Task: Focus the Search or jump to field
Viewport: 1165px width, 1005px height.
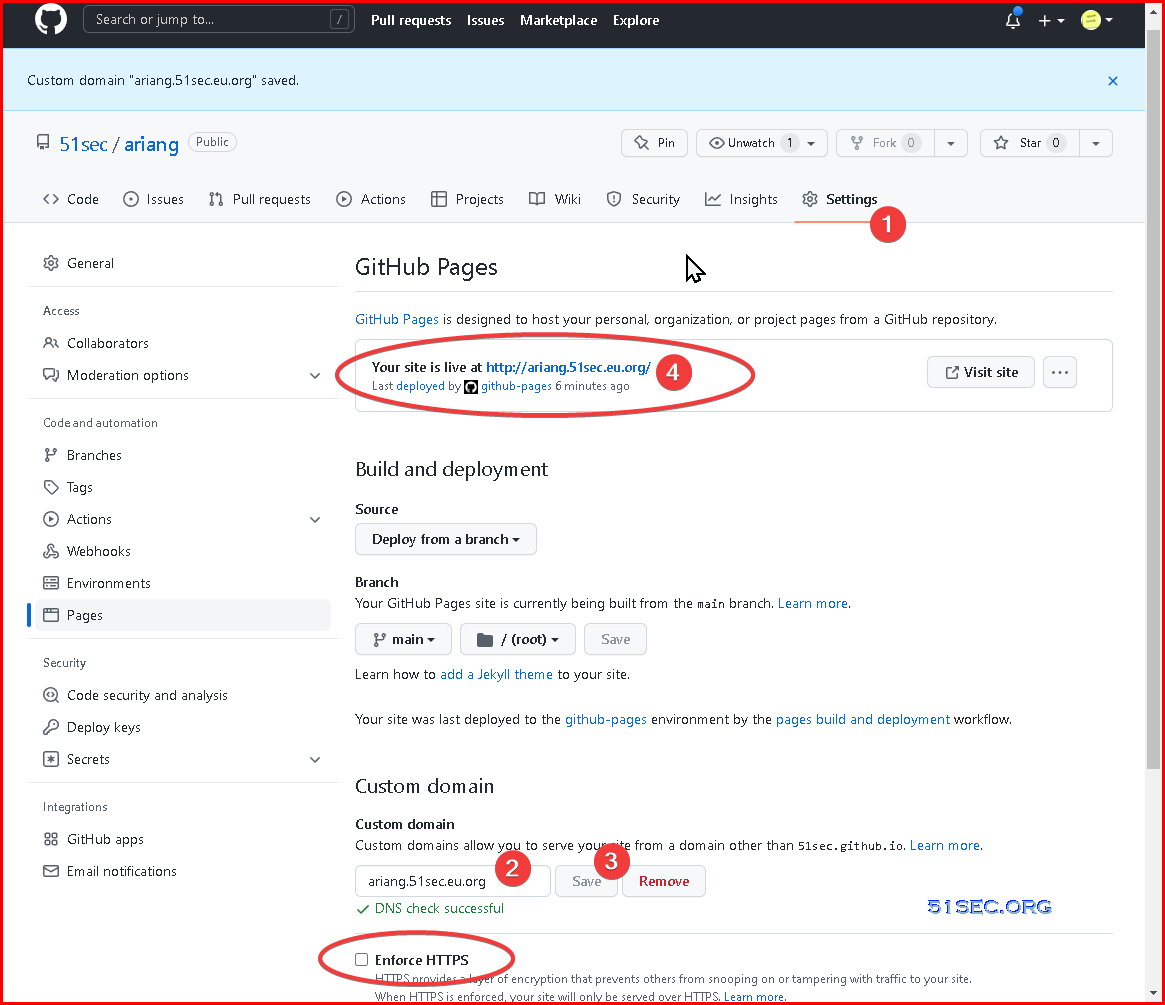Action: 219,19
